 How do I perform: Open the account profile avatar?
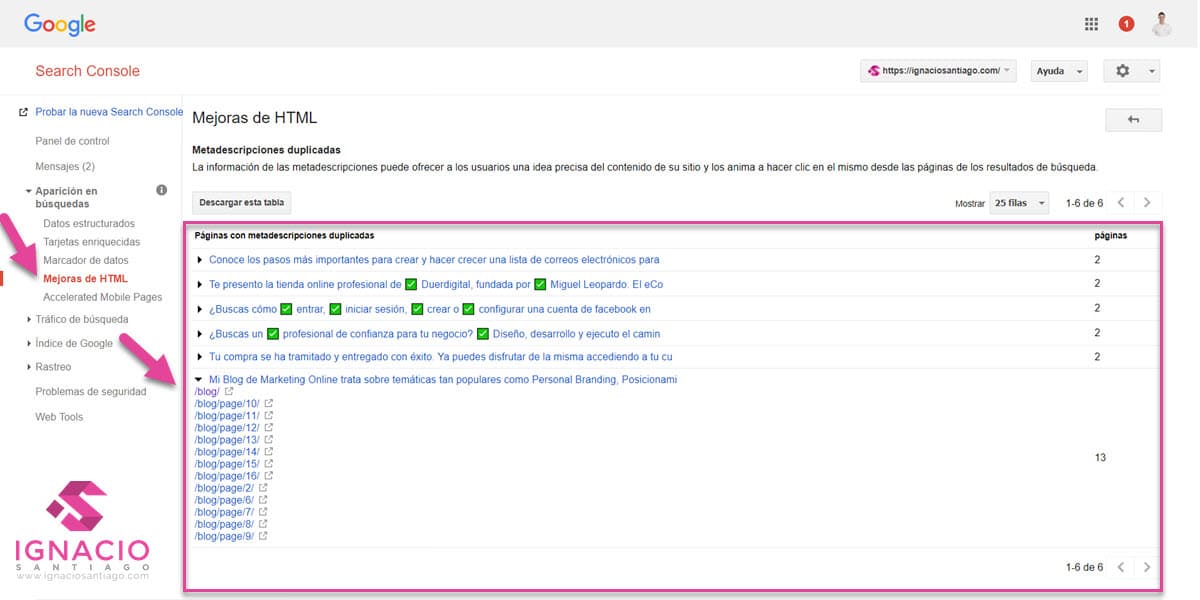(1161, 24)
